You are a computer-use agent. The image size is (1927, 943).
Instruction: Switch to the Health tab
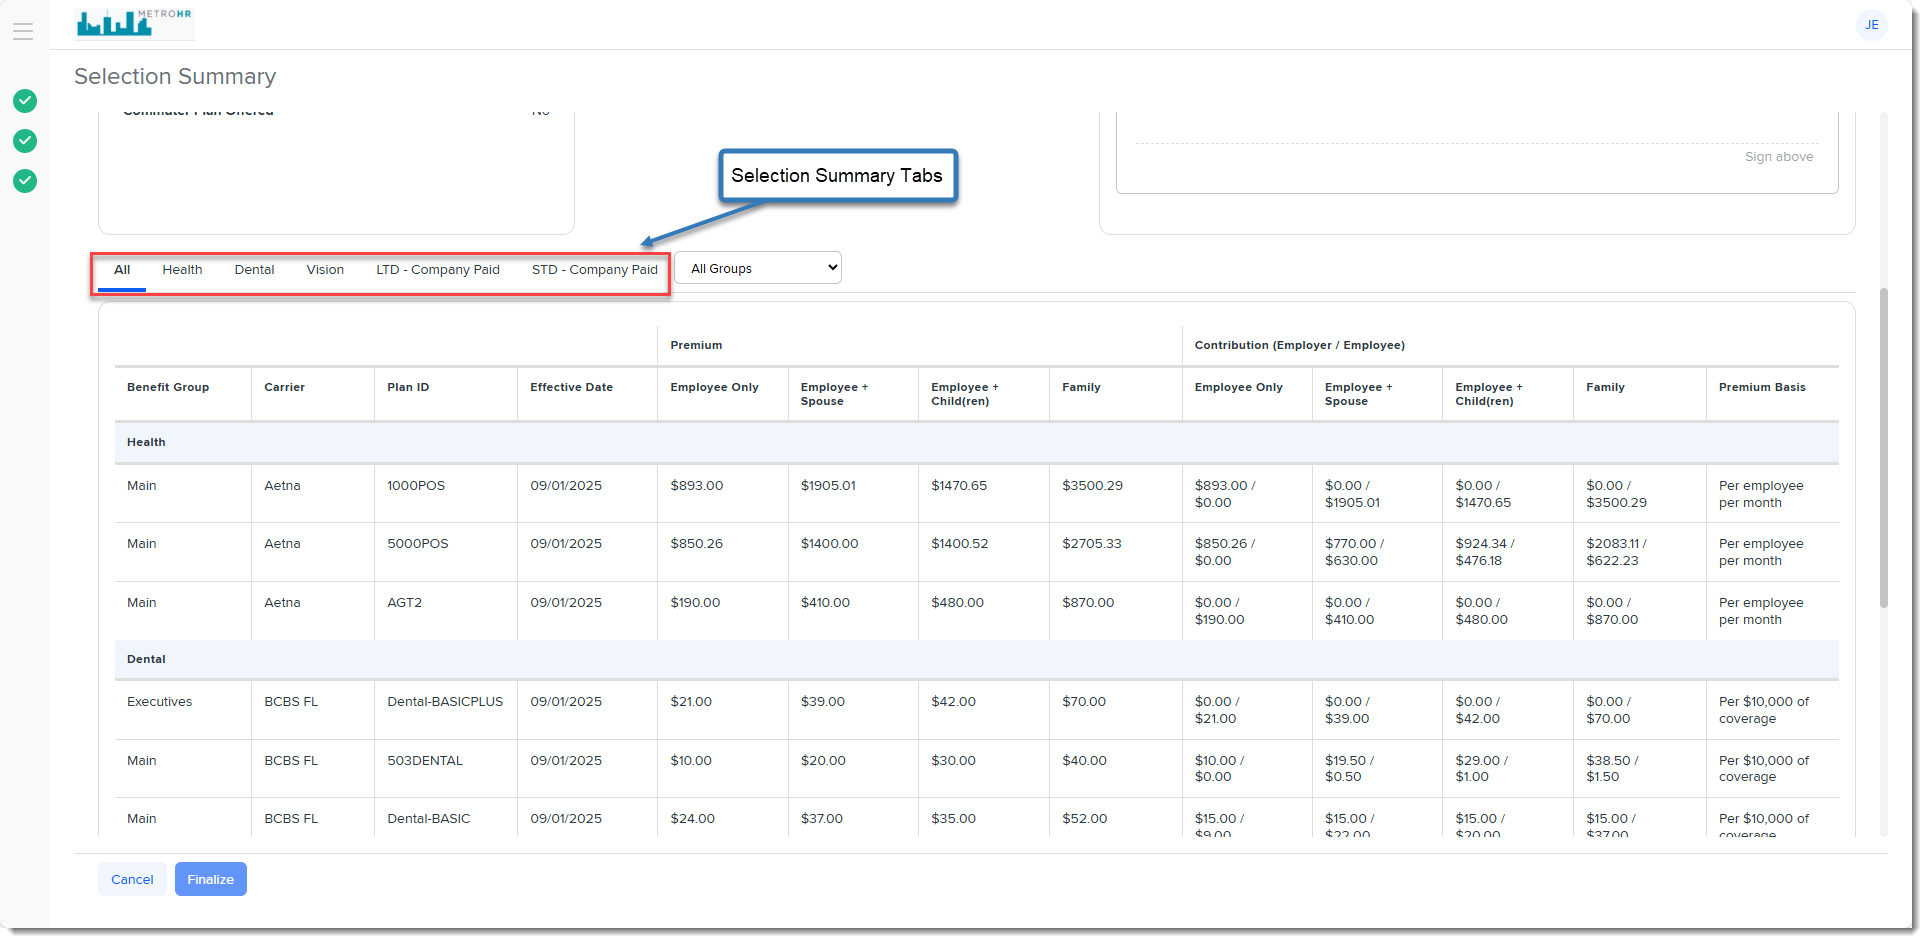tap(182, 270)
